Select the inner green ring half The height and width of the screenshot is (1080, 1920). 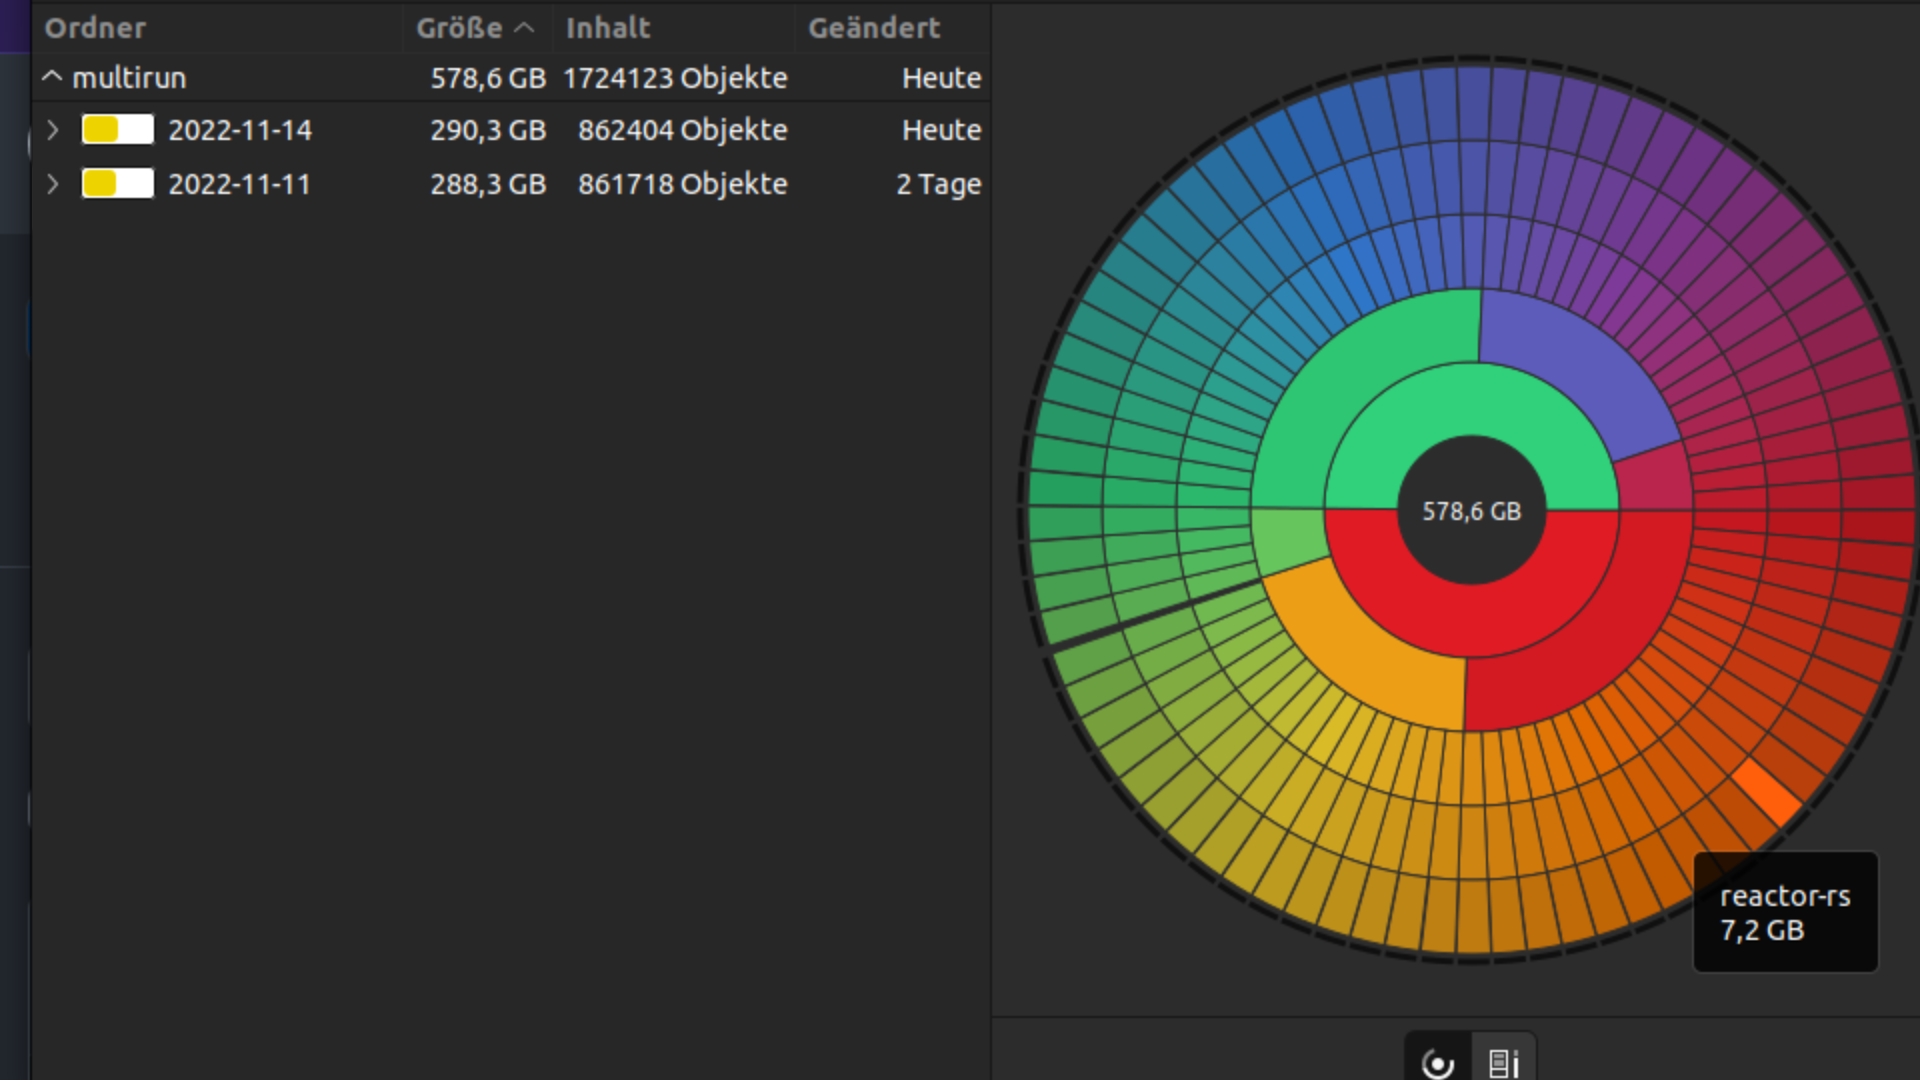coord(1471,398)
